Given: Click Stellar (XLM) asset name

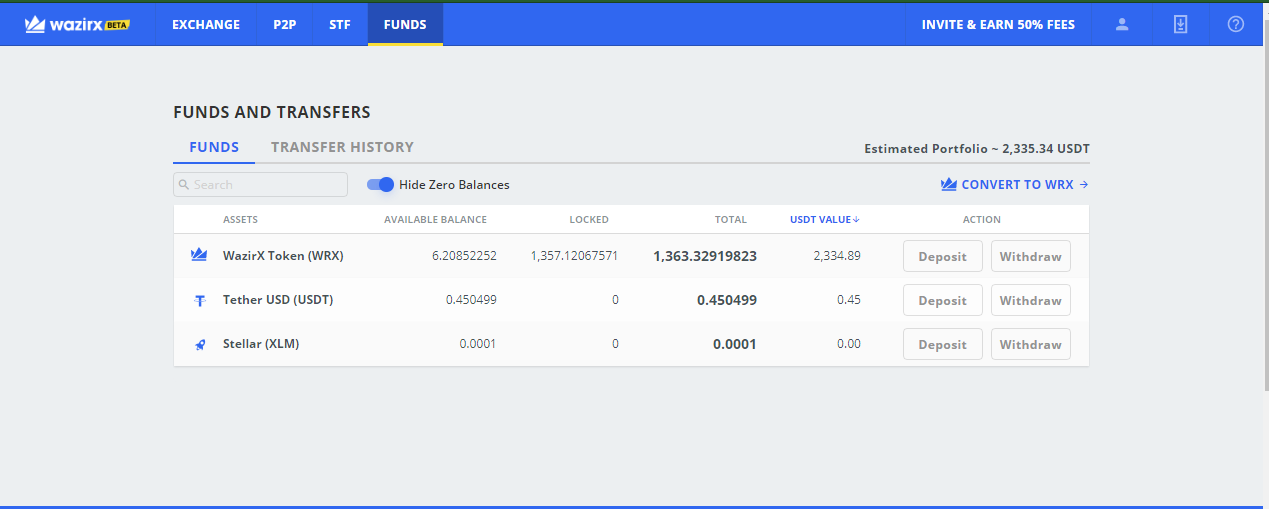Looking at the screenshot, I should click(x=261, y=344).
